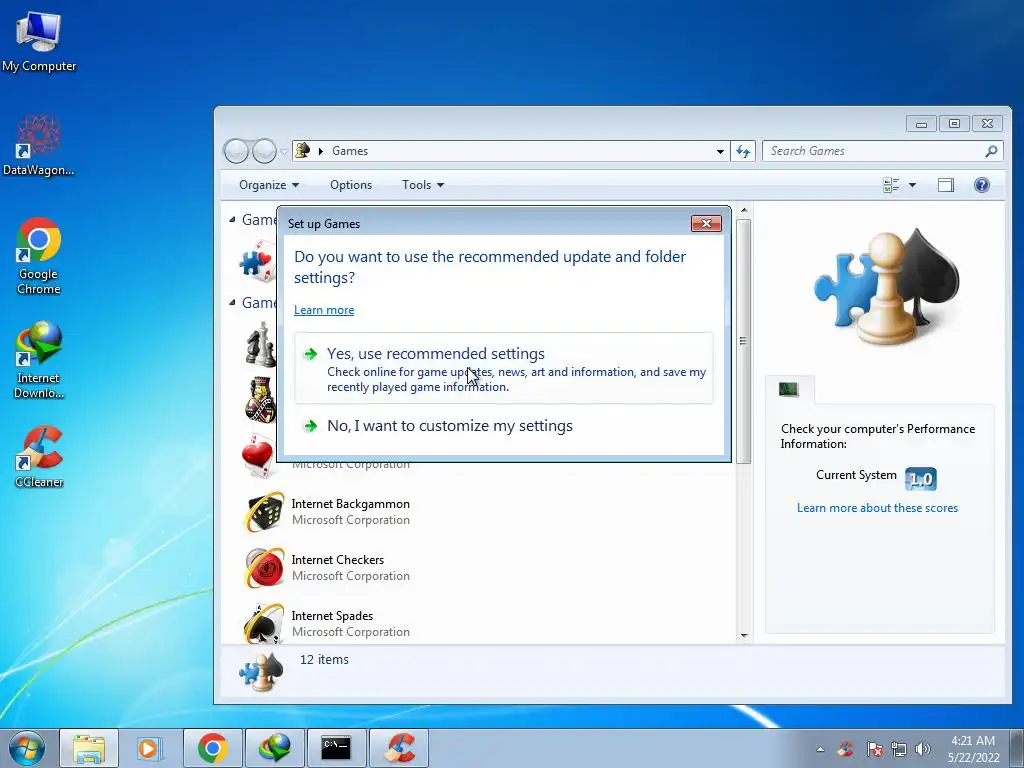Image resolution: width=1024 pixels, height=768 pixels.
Task: Open the recent pages dropdown near Back
Action: [x=284, y=152]
